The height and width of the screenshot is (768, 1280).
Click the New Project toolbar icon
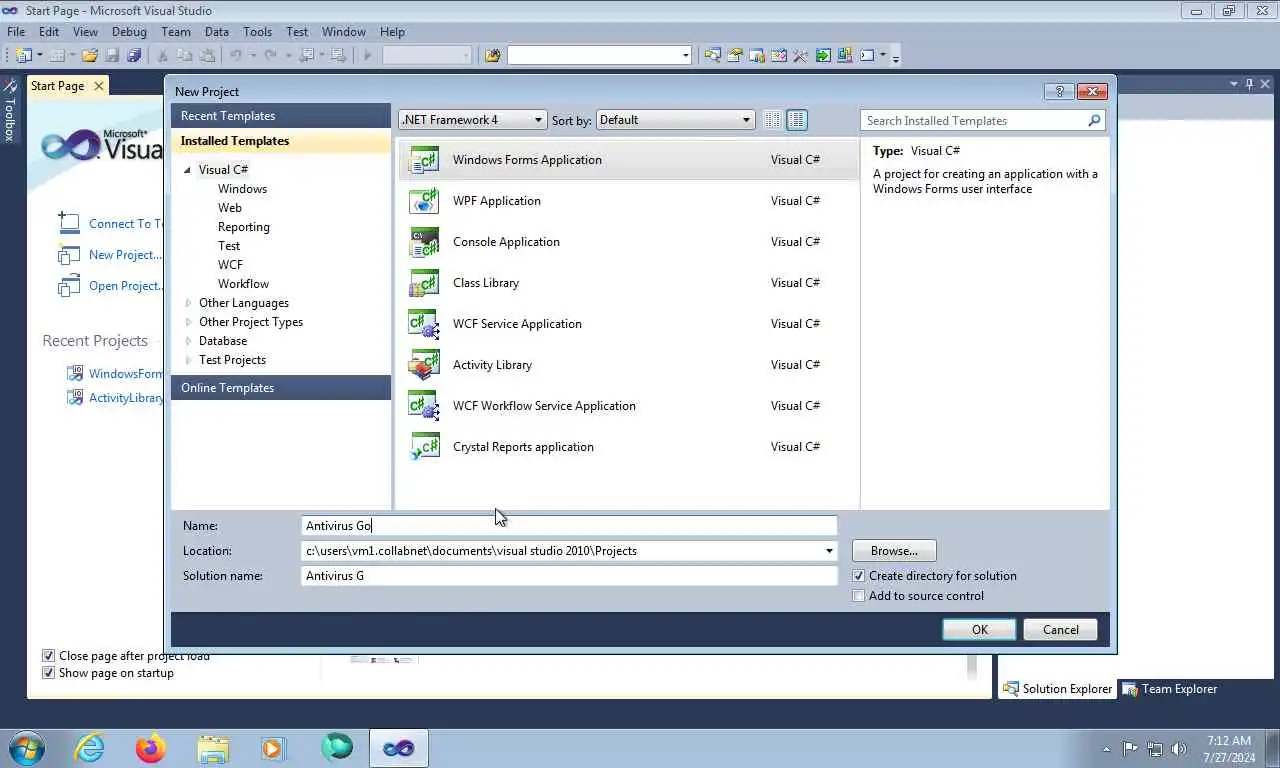pyautogui.click(x=23, y=55)
